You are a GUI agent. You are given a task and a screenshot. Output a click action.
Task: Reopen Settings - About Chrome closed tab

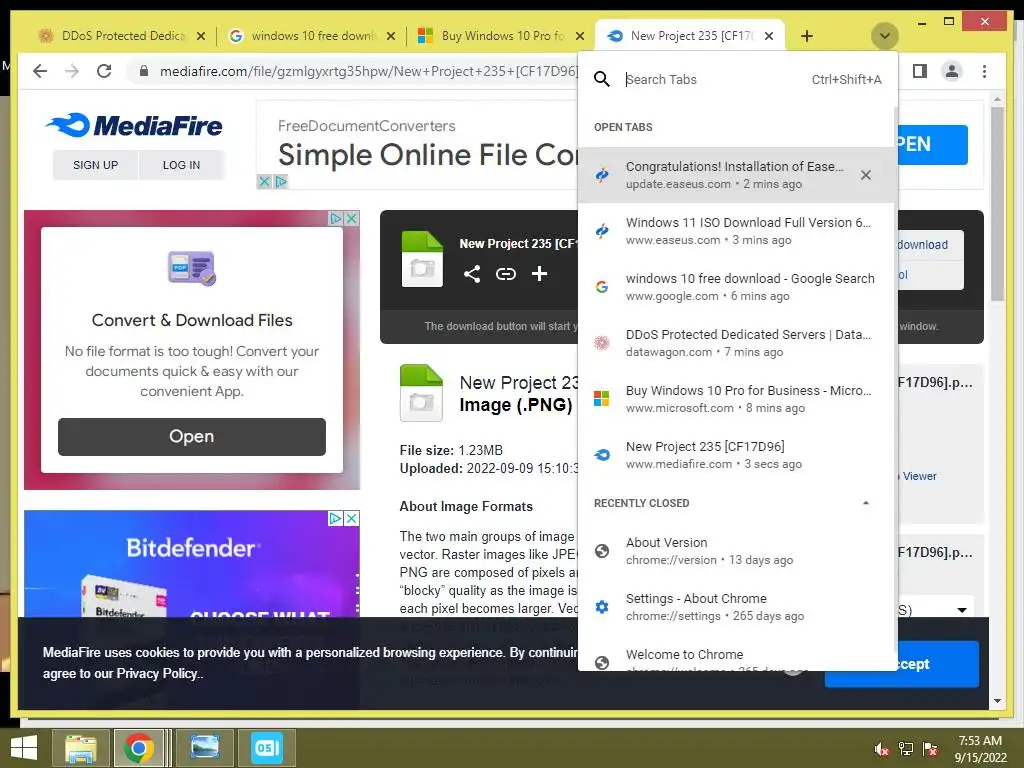coord(736,607)
